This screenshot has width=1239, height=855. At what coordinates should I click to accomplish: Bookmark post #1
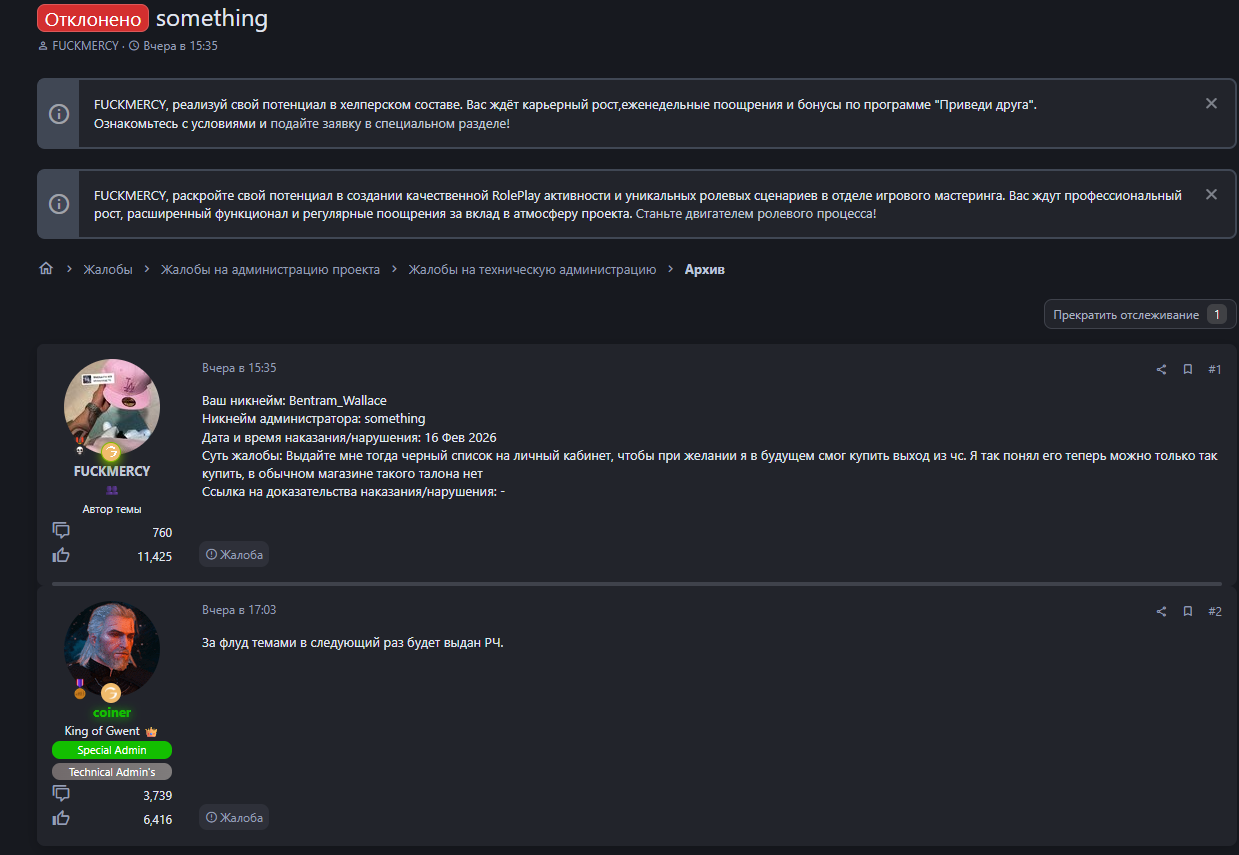coord(1188,369)
